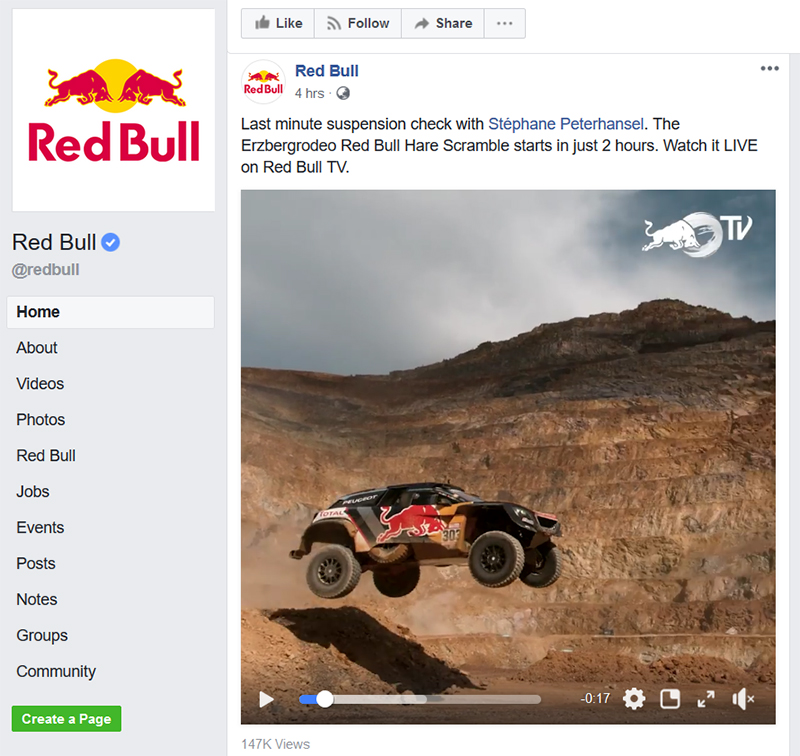Viewport: 800px width, 756px height.
Task: Play the Red Bull video
Action: coord(266,699)
